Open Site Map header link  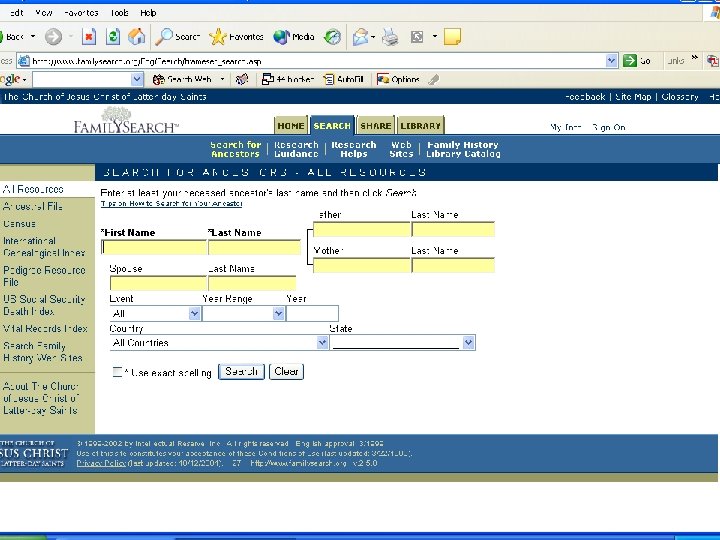point(633,97)
